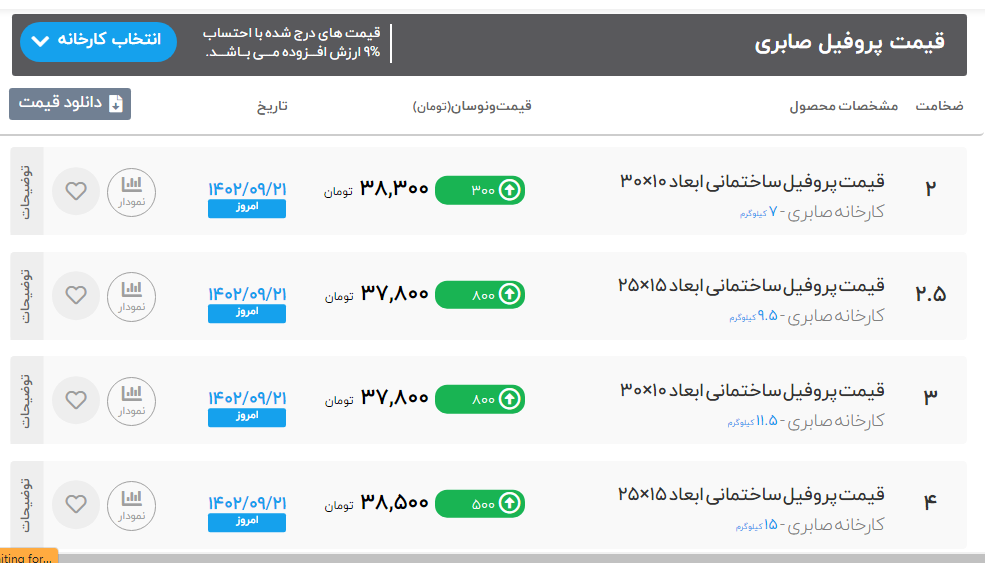Expand توضیحات tab on 2.5mm row
Screen dimensions: 985x563
click(x=27, y=295)
